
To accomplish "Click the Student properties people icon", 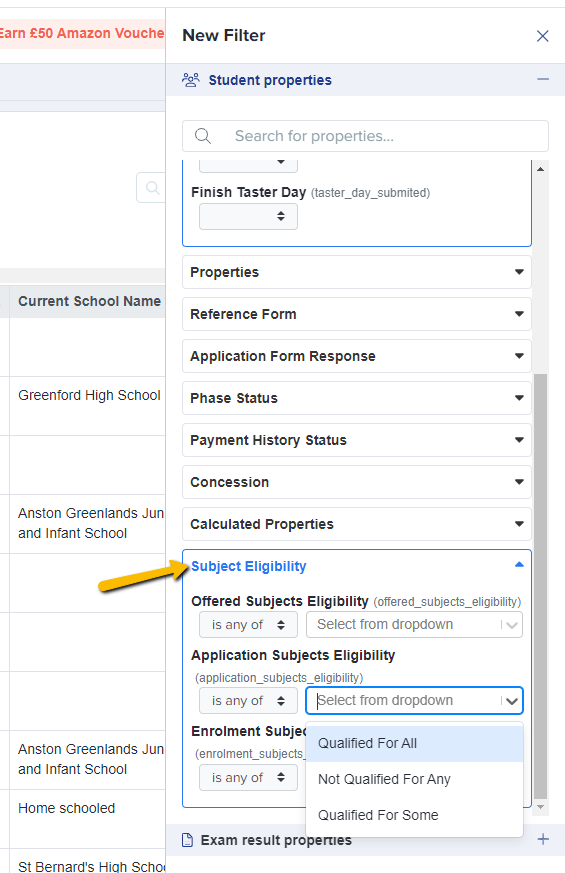I will click(x=191, y=80).
